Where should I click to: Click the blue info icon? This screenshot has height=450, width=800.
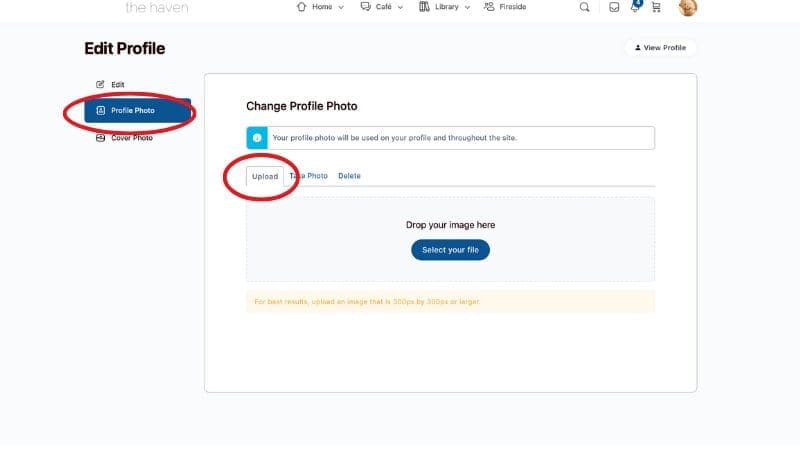pyautogui.click(x=257, y=138)
